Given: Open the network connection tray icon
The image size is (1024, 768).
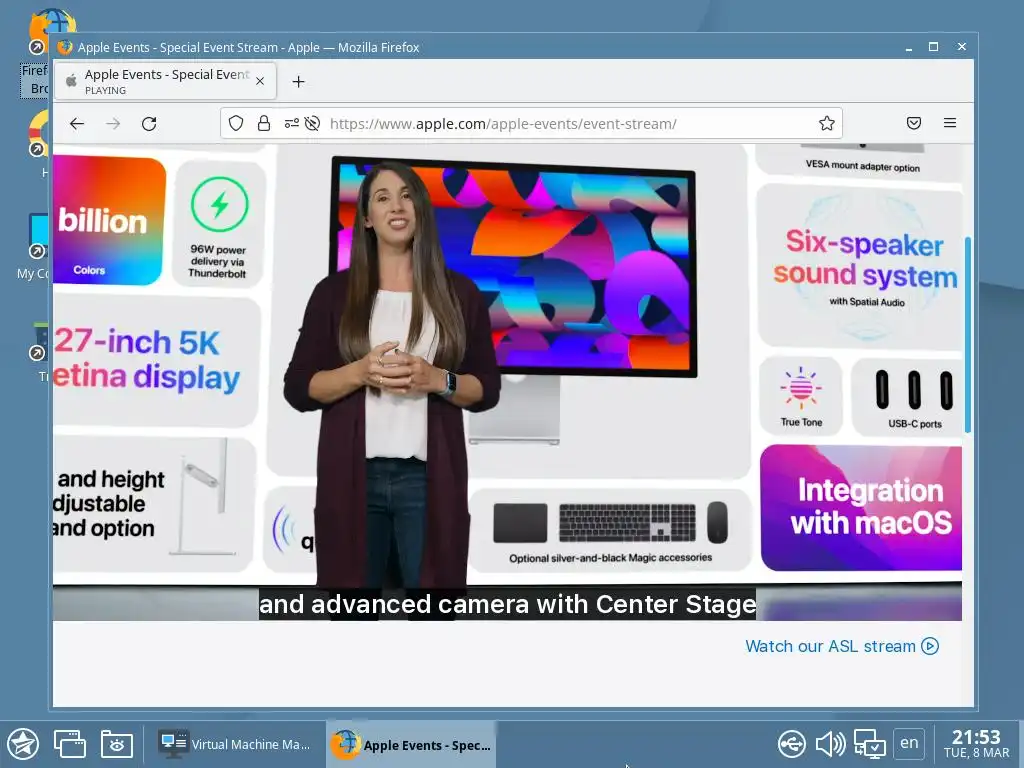Looking at the screenshot, I should pos(869,744).
